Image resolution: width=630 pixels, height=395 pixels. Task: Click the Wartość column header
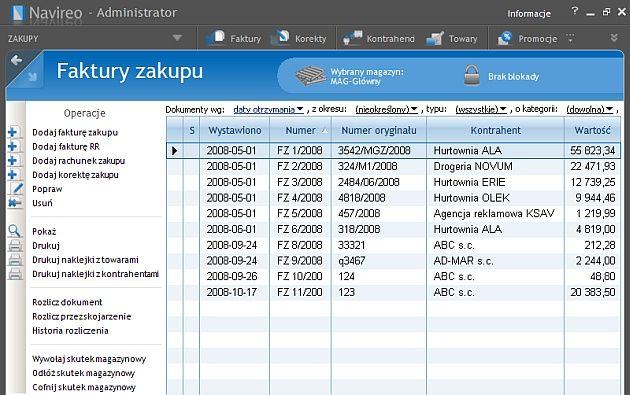pyautogui.click(x=593, y=130)
